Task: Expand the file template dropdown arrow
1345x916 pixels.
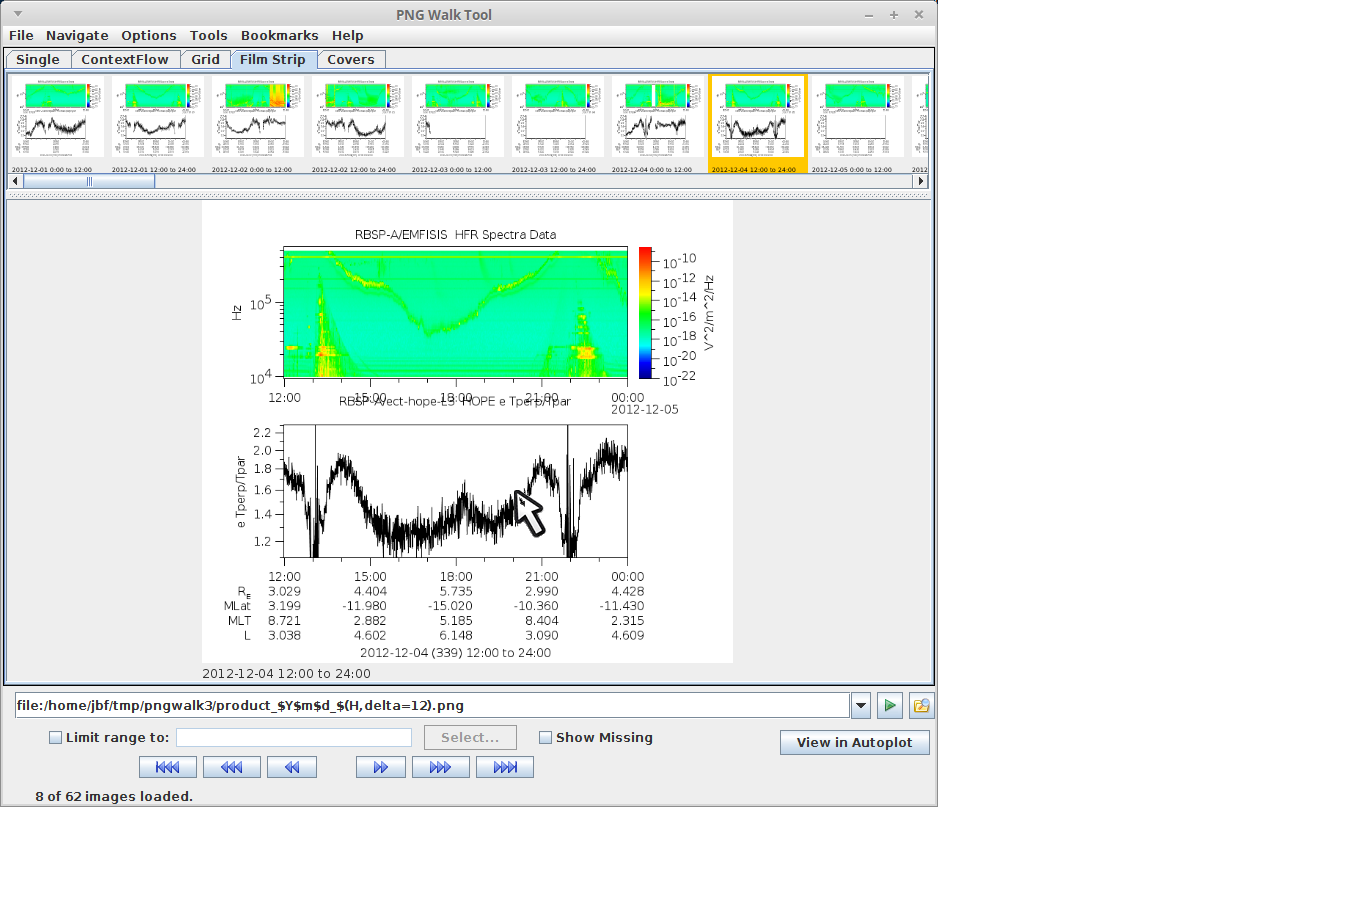Action: click(860, 705)
